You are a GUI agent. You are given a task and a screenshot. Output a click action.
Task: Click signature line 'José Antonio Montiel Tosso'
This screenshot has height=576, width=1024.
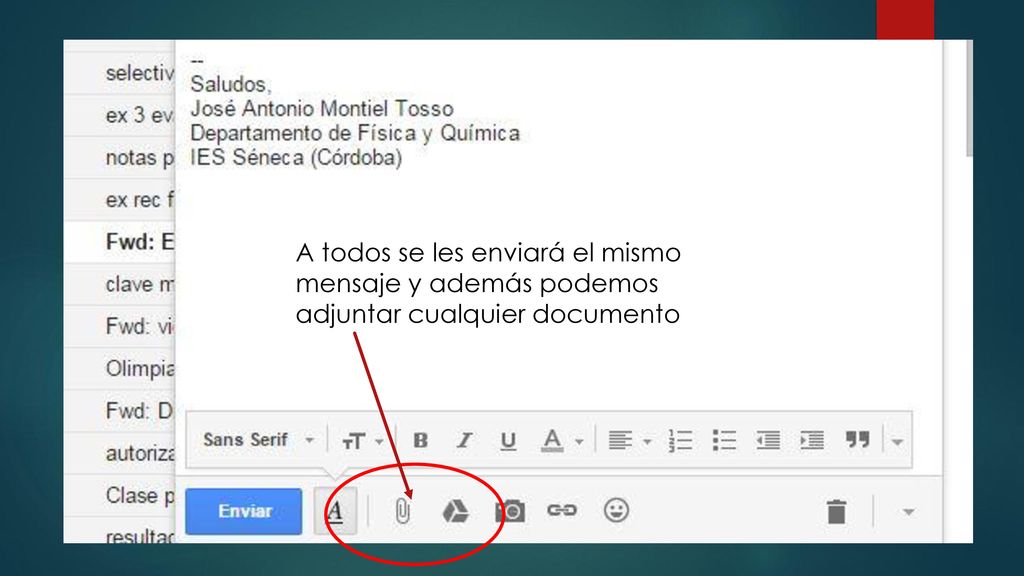coord(321,108)
